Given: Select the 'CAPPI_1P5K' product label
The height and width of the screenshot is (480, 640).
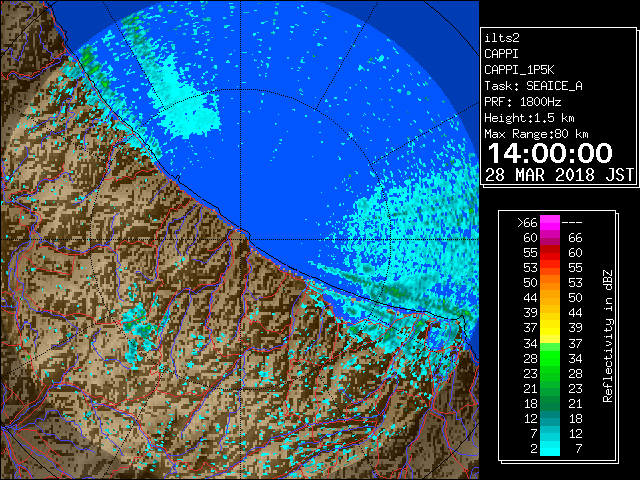Looking at the screenshot, I should coord(519,70).
